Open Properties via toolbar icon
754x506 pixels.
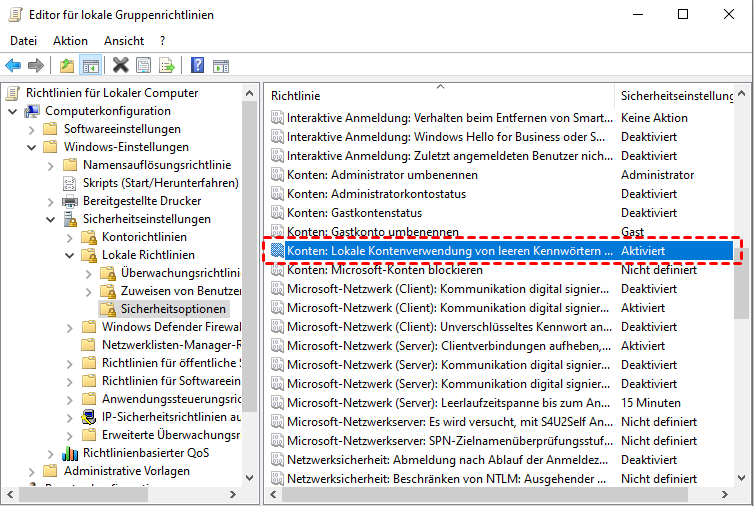pyautogui.click(x=144, y=66)
